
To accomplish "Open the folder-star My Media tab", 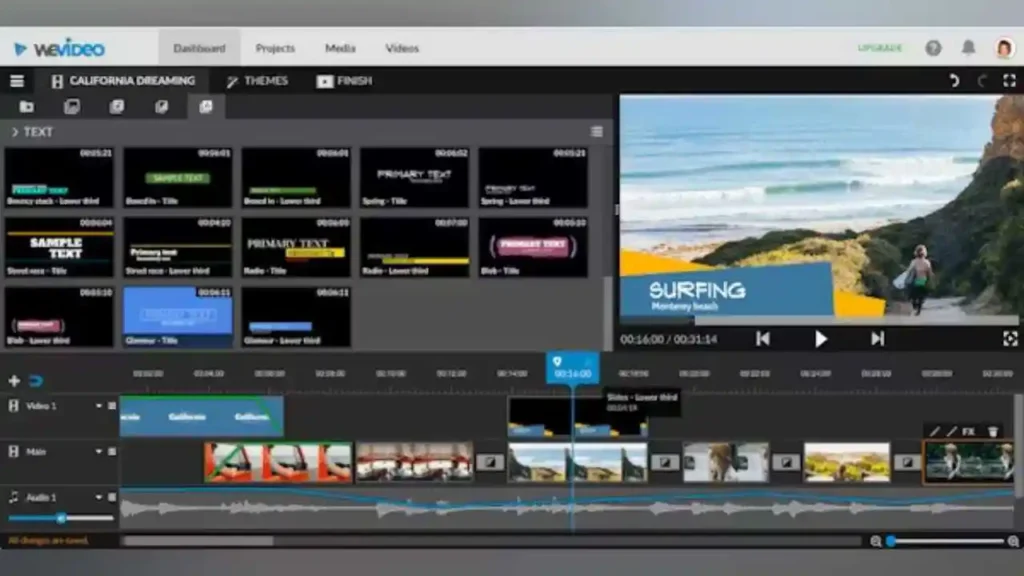I will (27, 106).
